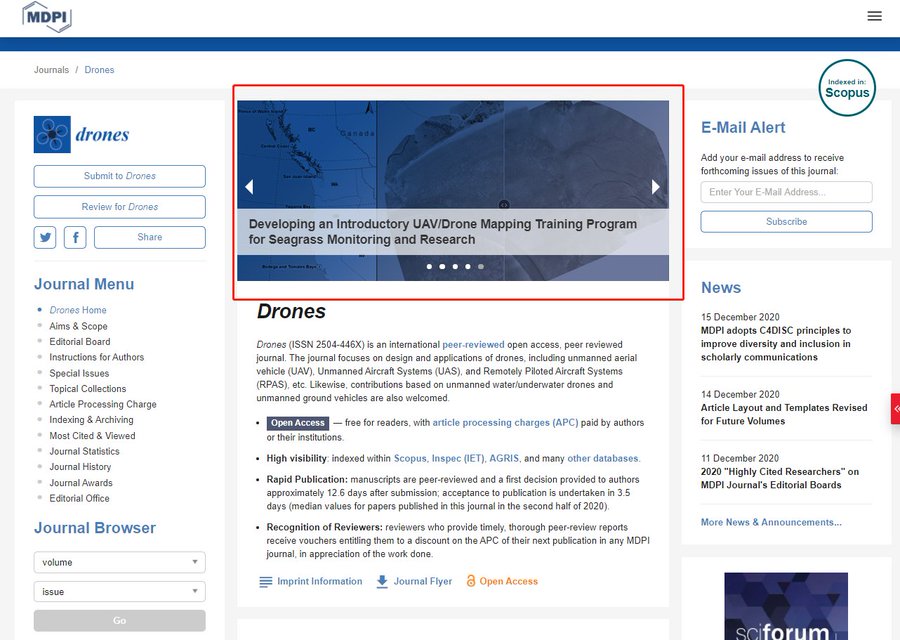Open the hamburger navigation menu
Viewport: 900px width, 640px height.
(x=874, y=15)
